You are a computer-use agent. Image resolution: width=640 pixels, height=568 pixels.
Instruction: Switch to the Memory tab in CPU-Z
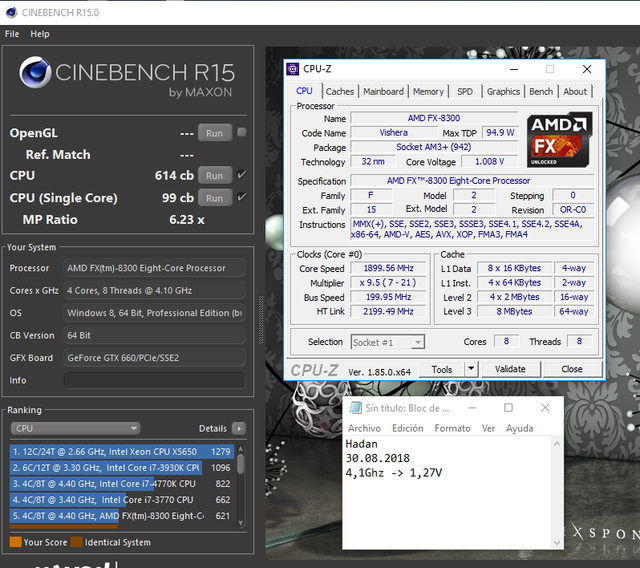click(428, 91)
